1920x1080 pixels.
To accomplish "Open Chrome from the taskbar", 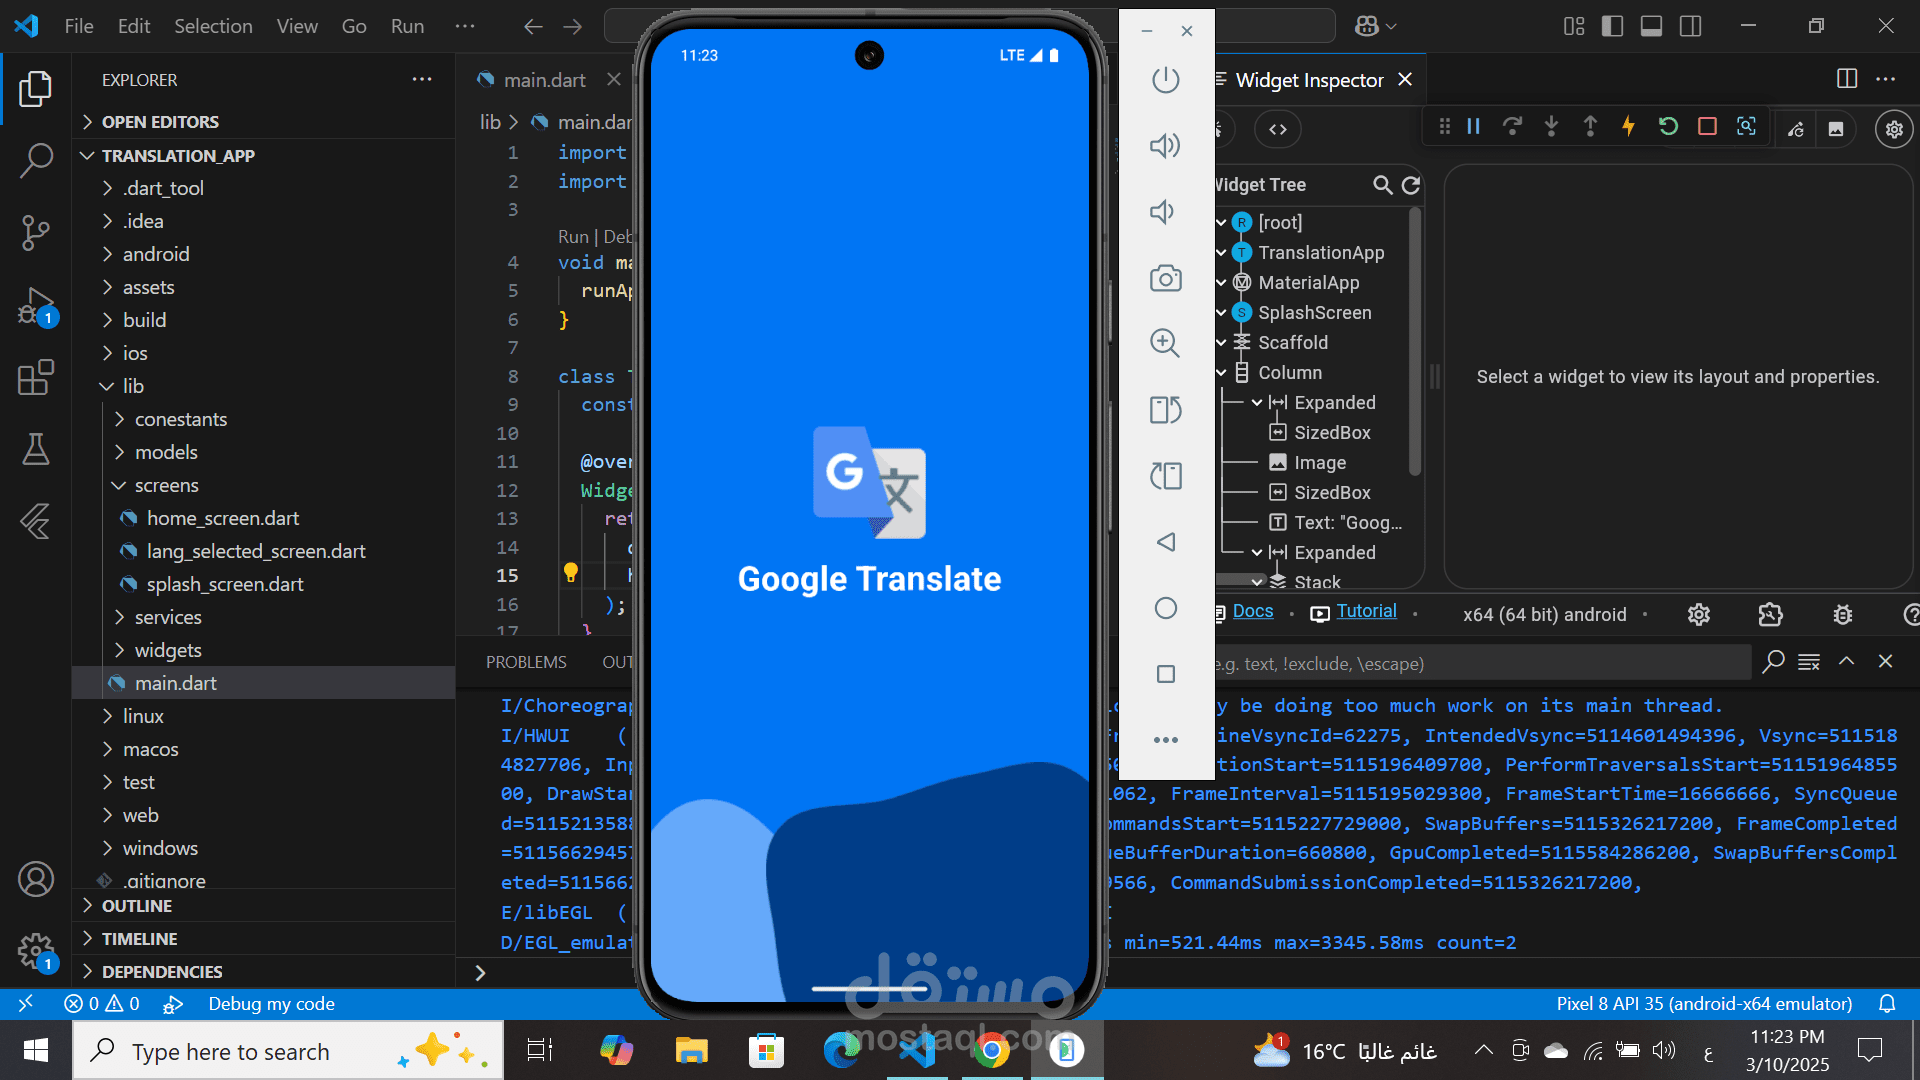I will tap(991, 1051).
